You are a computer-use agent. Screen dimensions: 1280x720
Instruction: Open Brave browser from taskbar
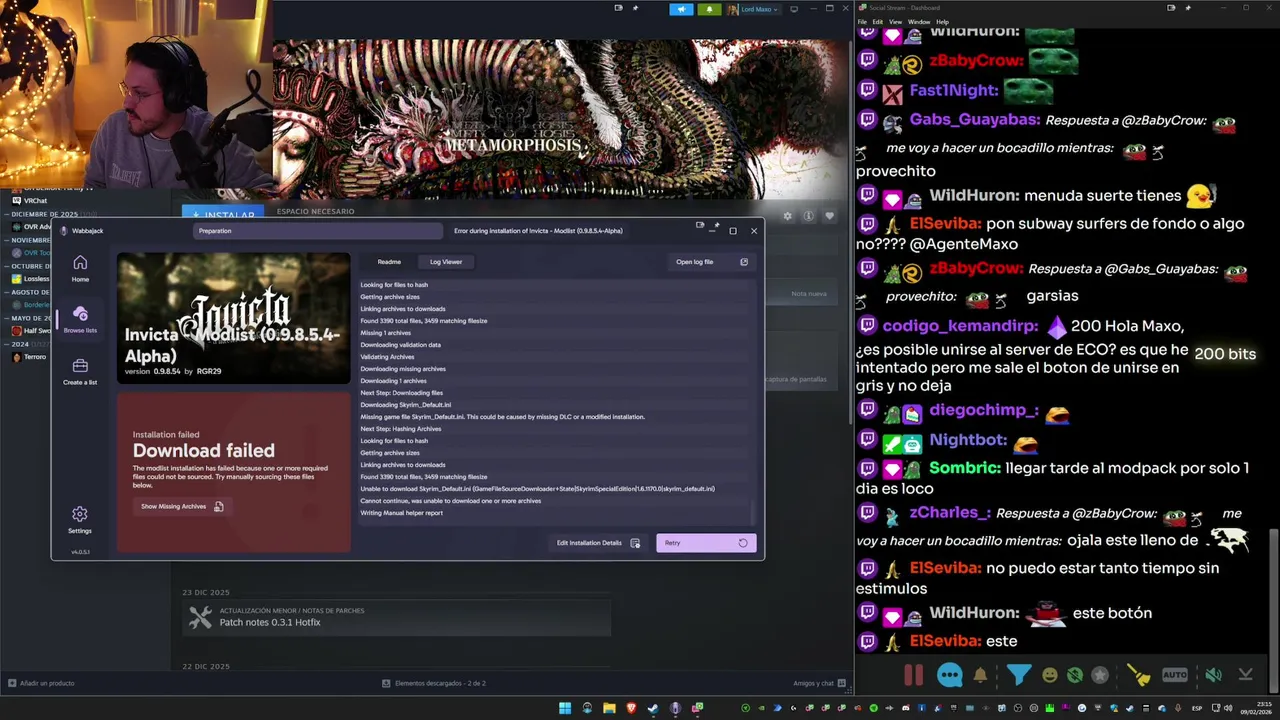631,709
